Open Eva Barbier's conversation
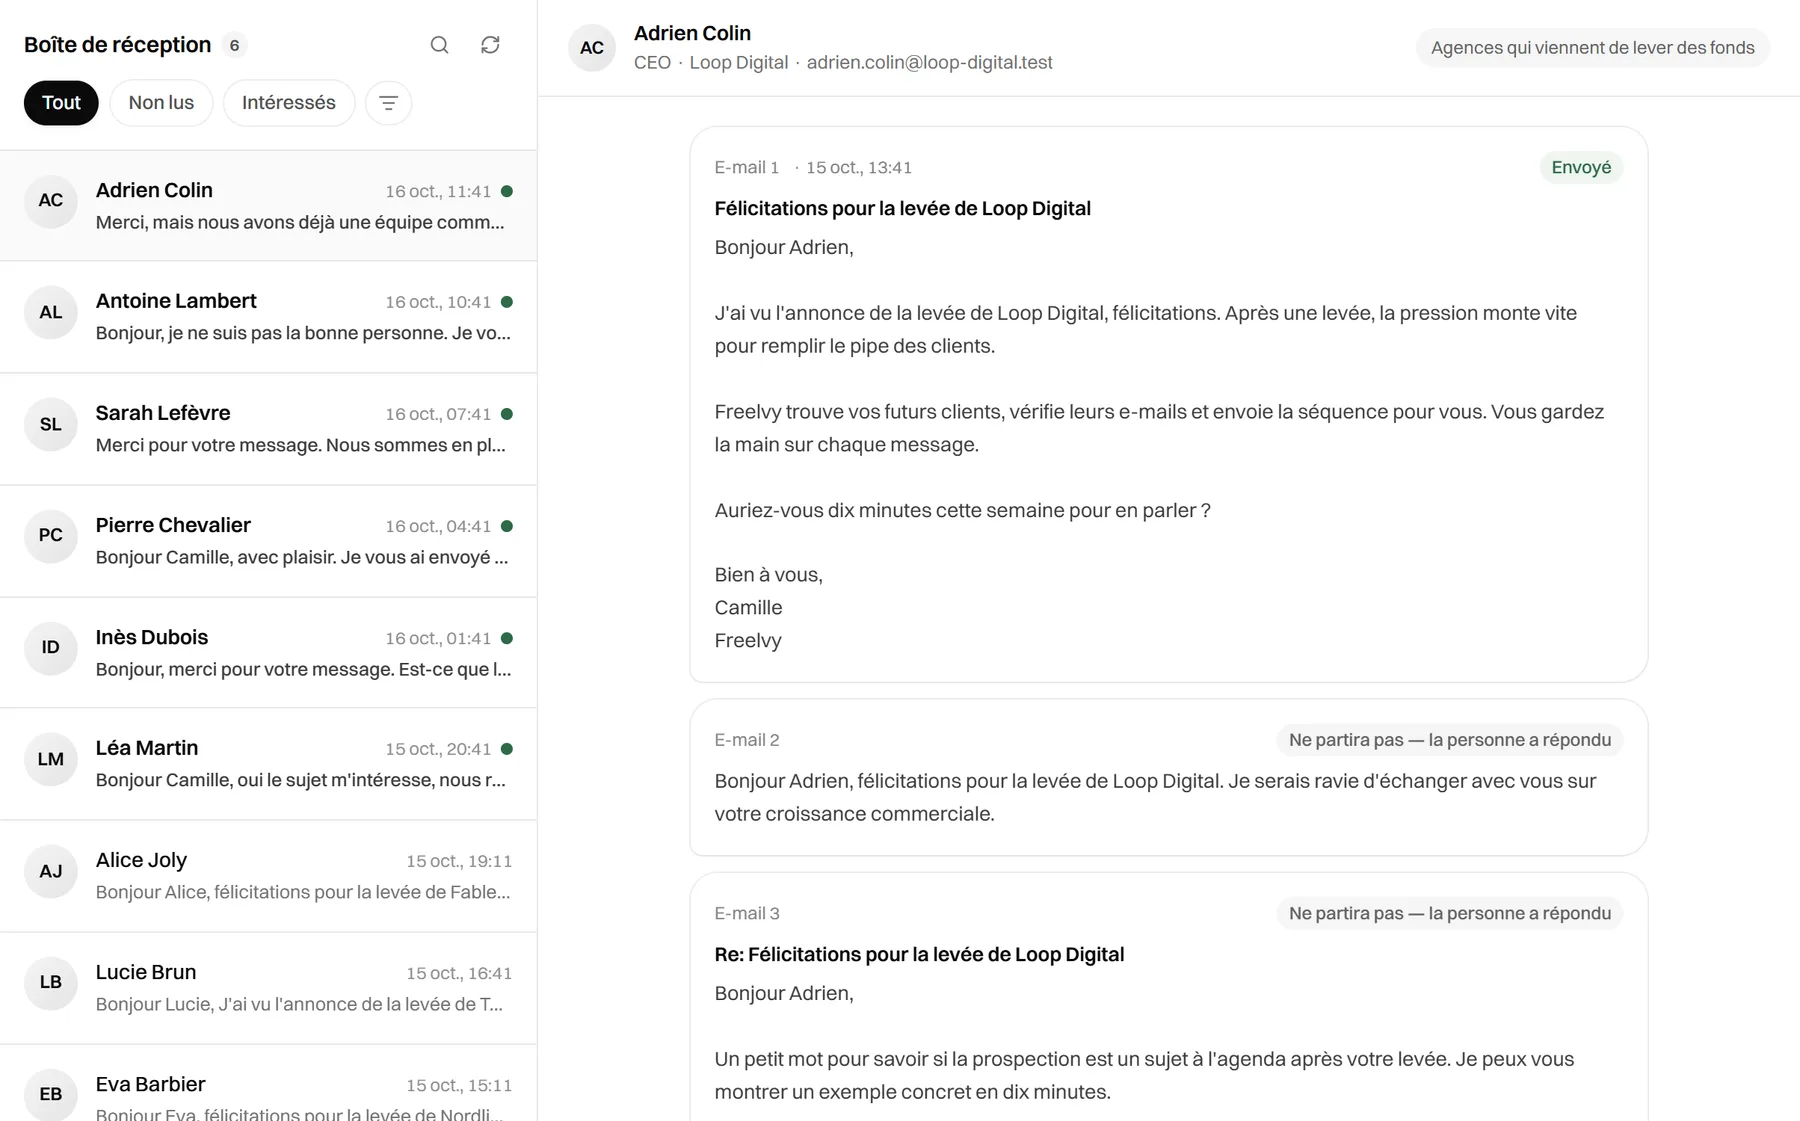 click(x=268, y=1083)
